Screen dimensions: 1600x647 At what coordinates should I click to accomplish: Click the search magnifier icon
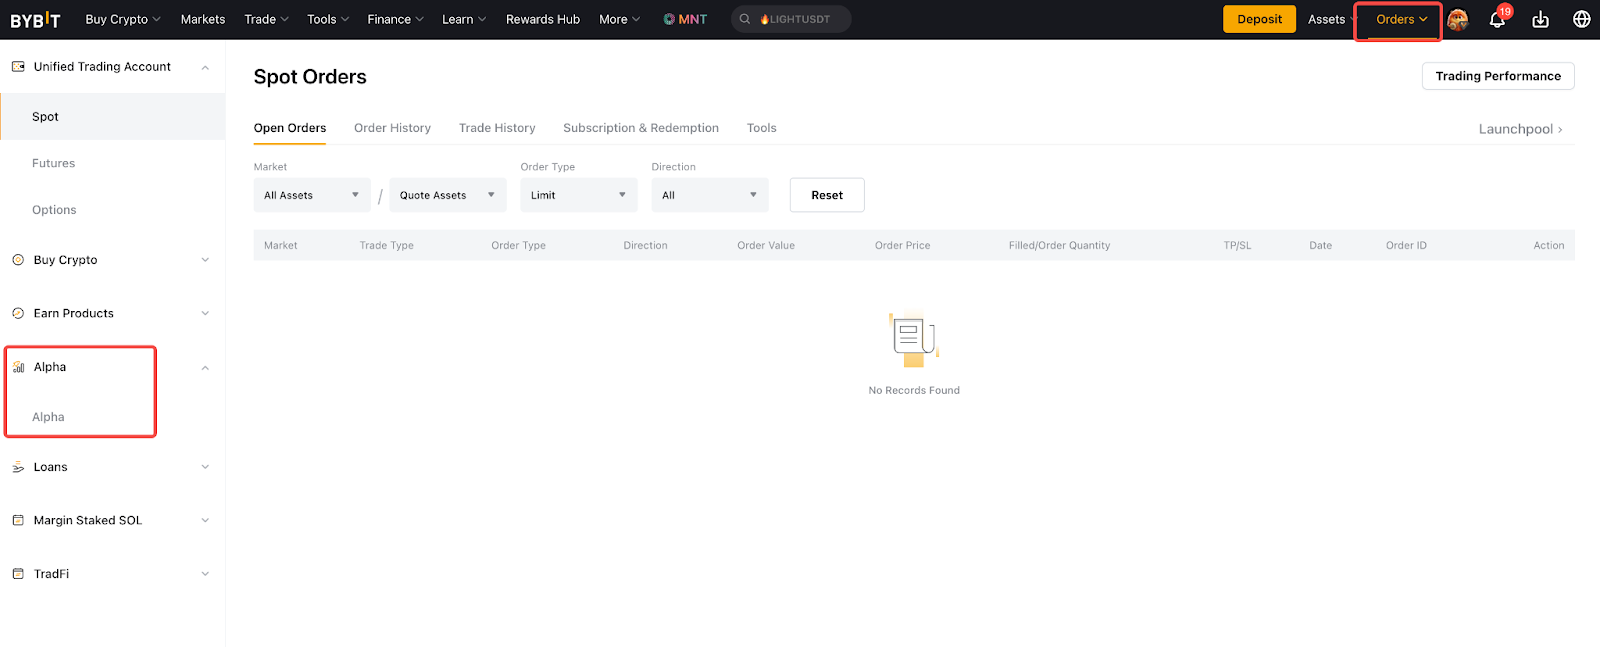(x=745, y=19)
